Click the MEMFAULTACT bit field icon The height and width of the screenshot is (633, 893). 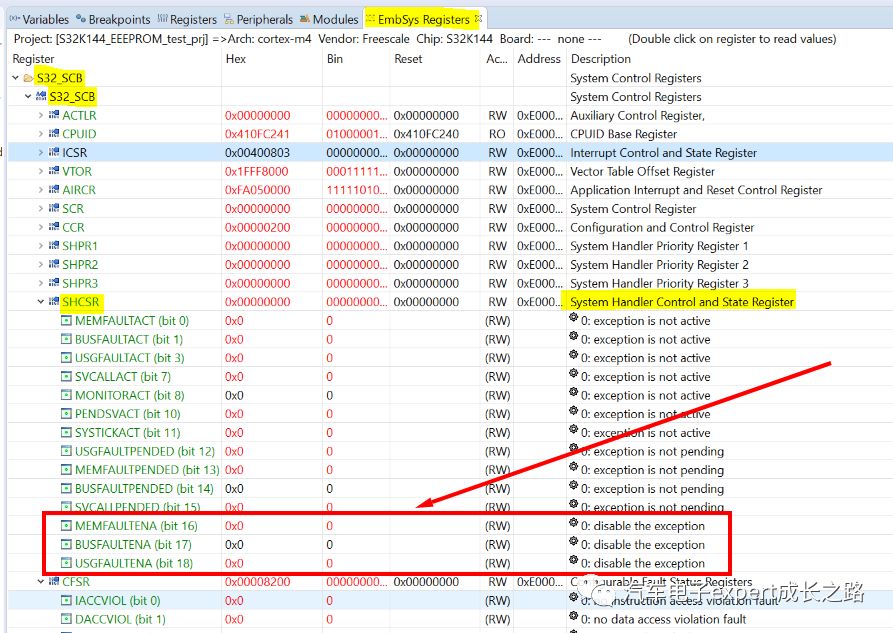(x=67, y=321)
